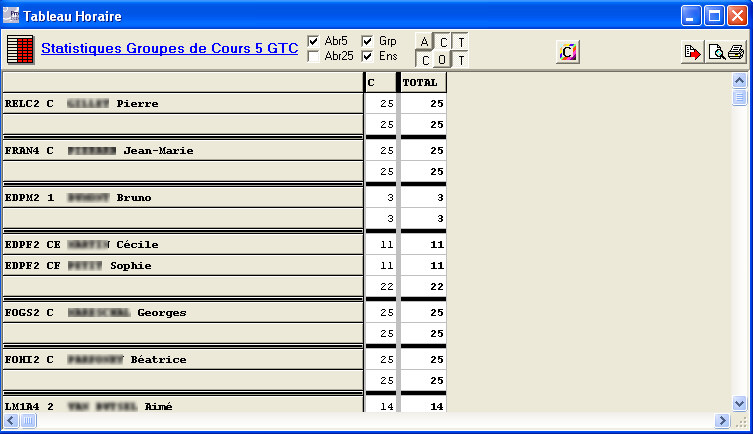Select the RELC2 C Pierre row

click(180, 103)
